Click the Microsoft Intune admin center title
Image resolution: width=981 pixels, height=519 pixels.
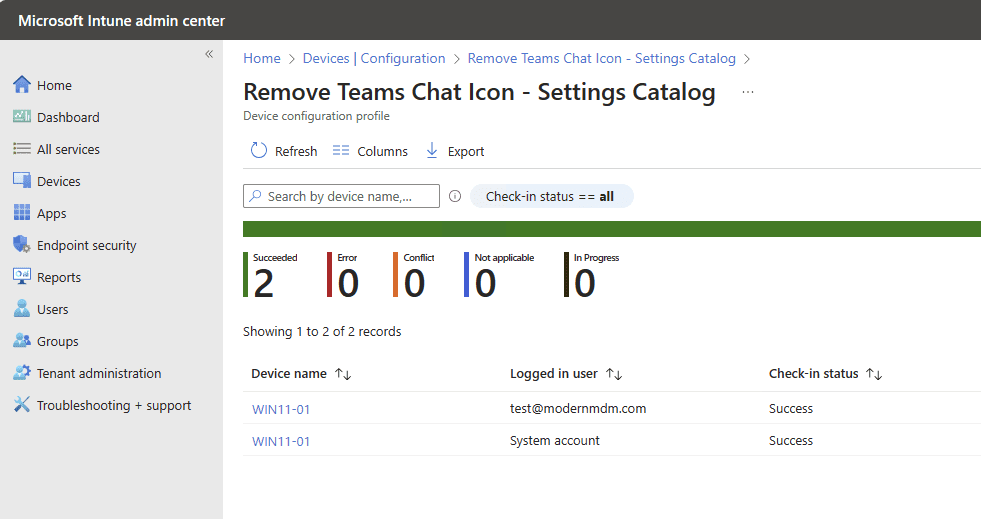[x=121, y=21]
